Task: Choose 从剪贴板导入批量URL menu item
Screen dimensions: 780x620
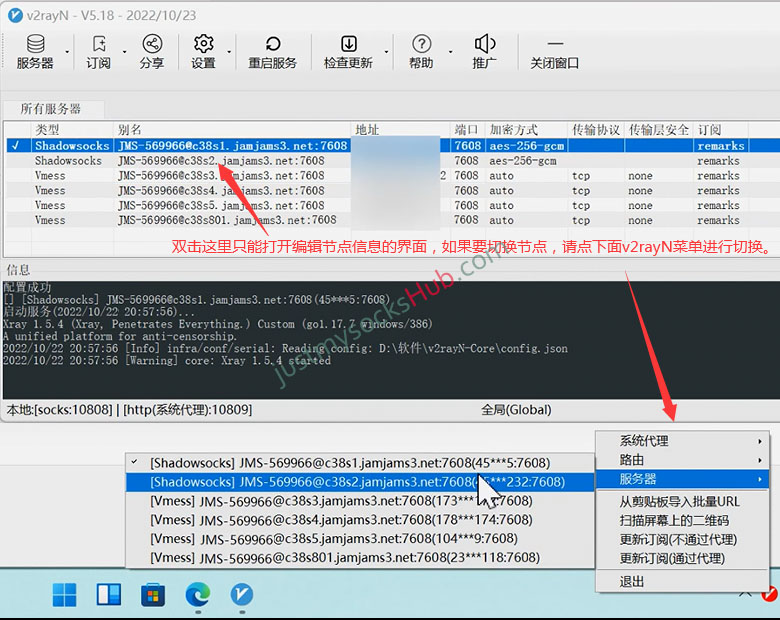Action: pos(682,502)
